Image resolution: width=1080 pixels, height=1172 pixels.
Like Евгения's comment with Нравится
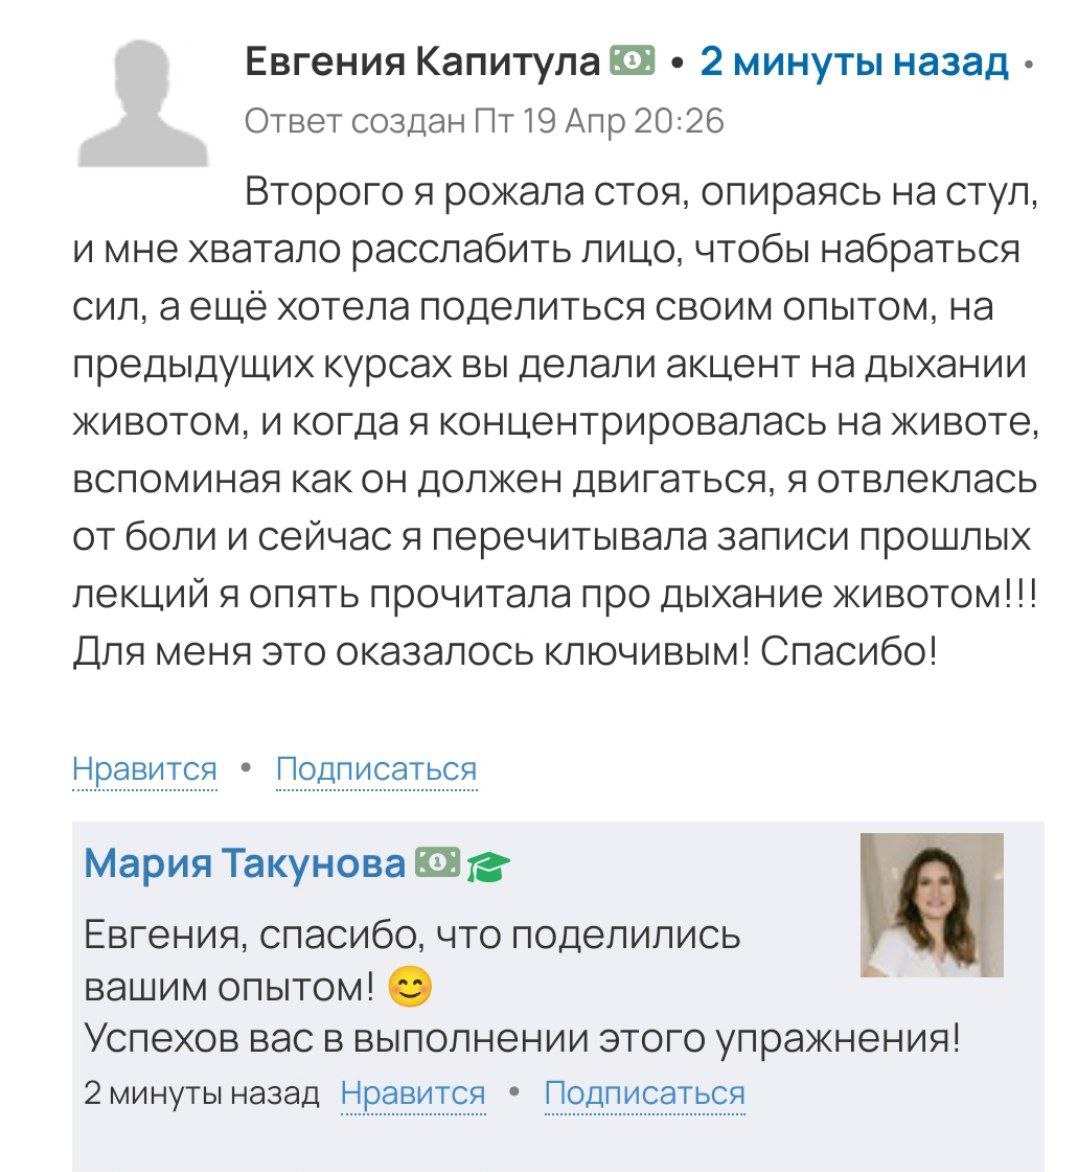[x=145, y=769]
